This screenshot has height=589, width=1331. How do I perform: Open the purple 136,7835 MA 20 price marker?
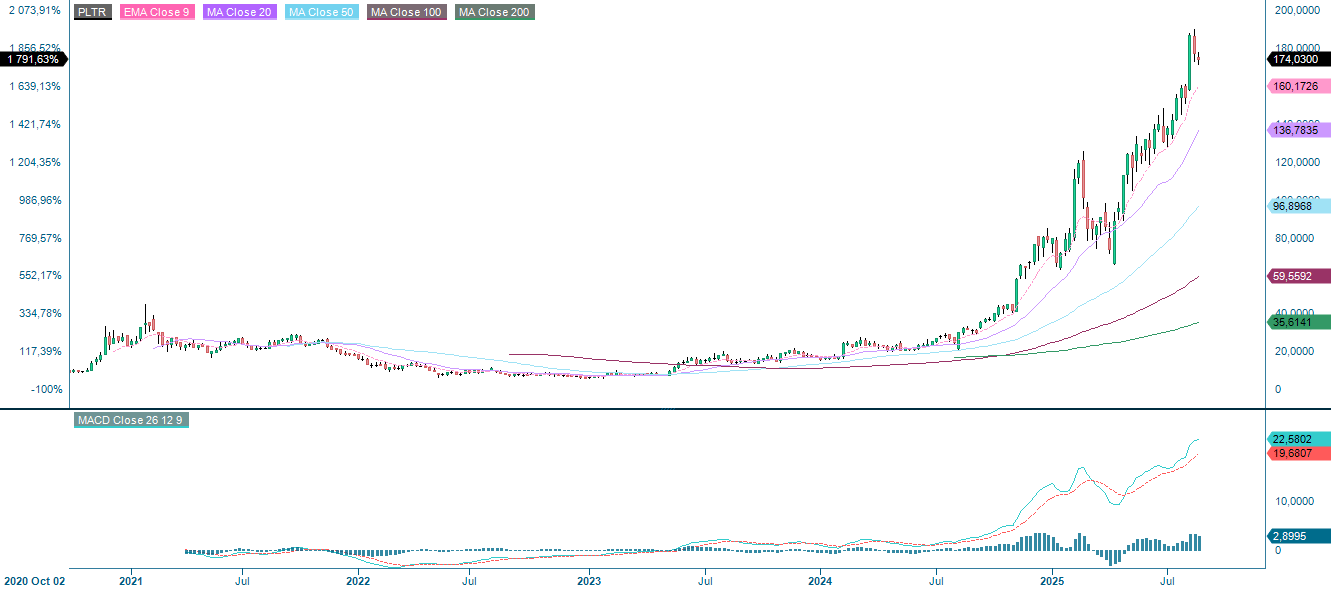(1295, 131)
